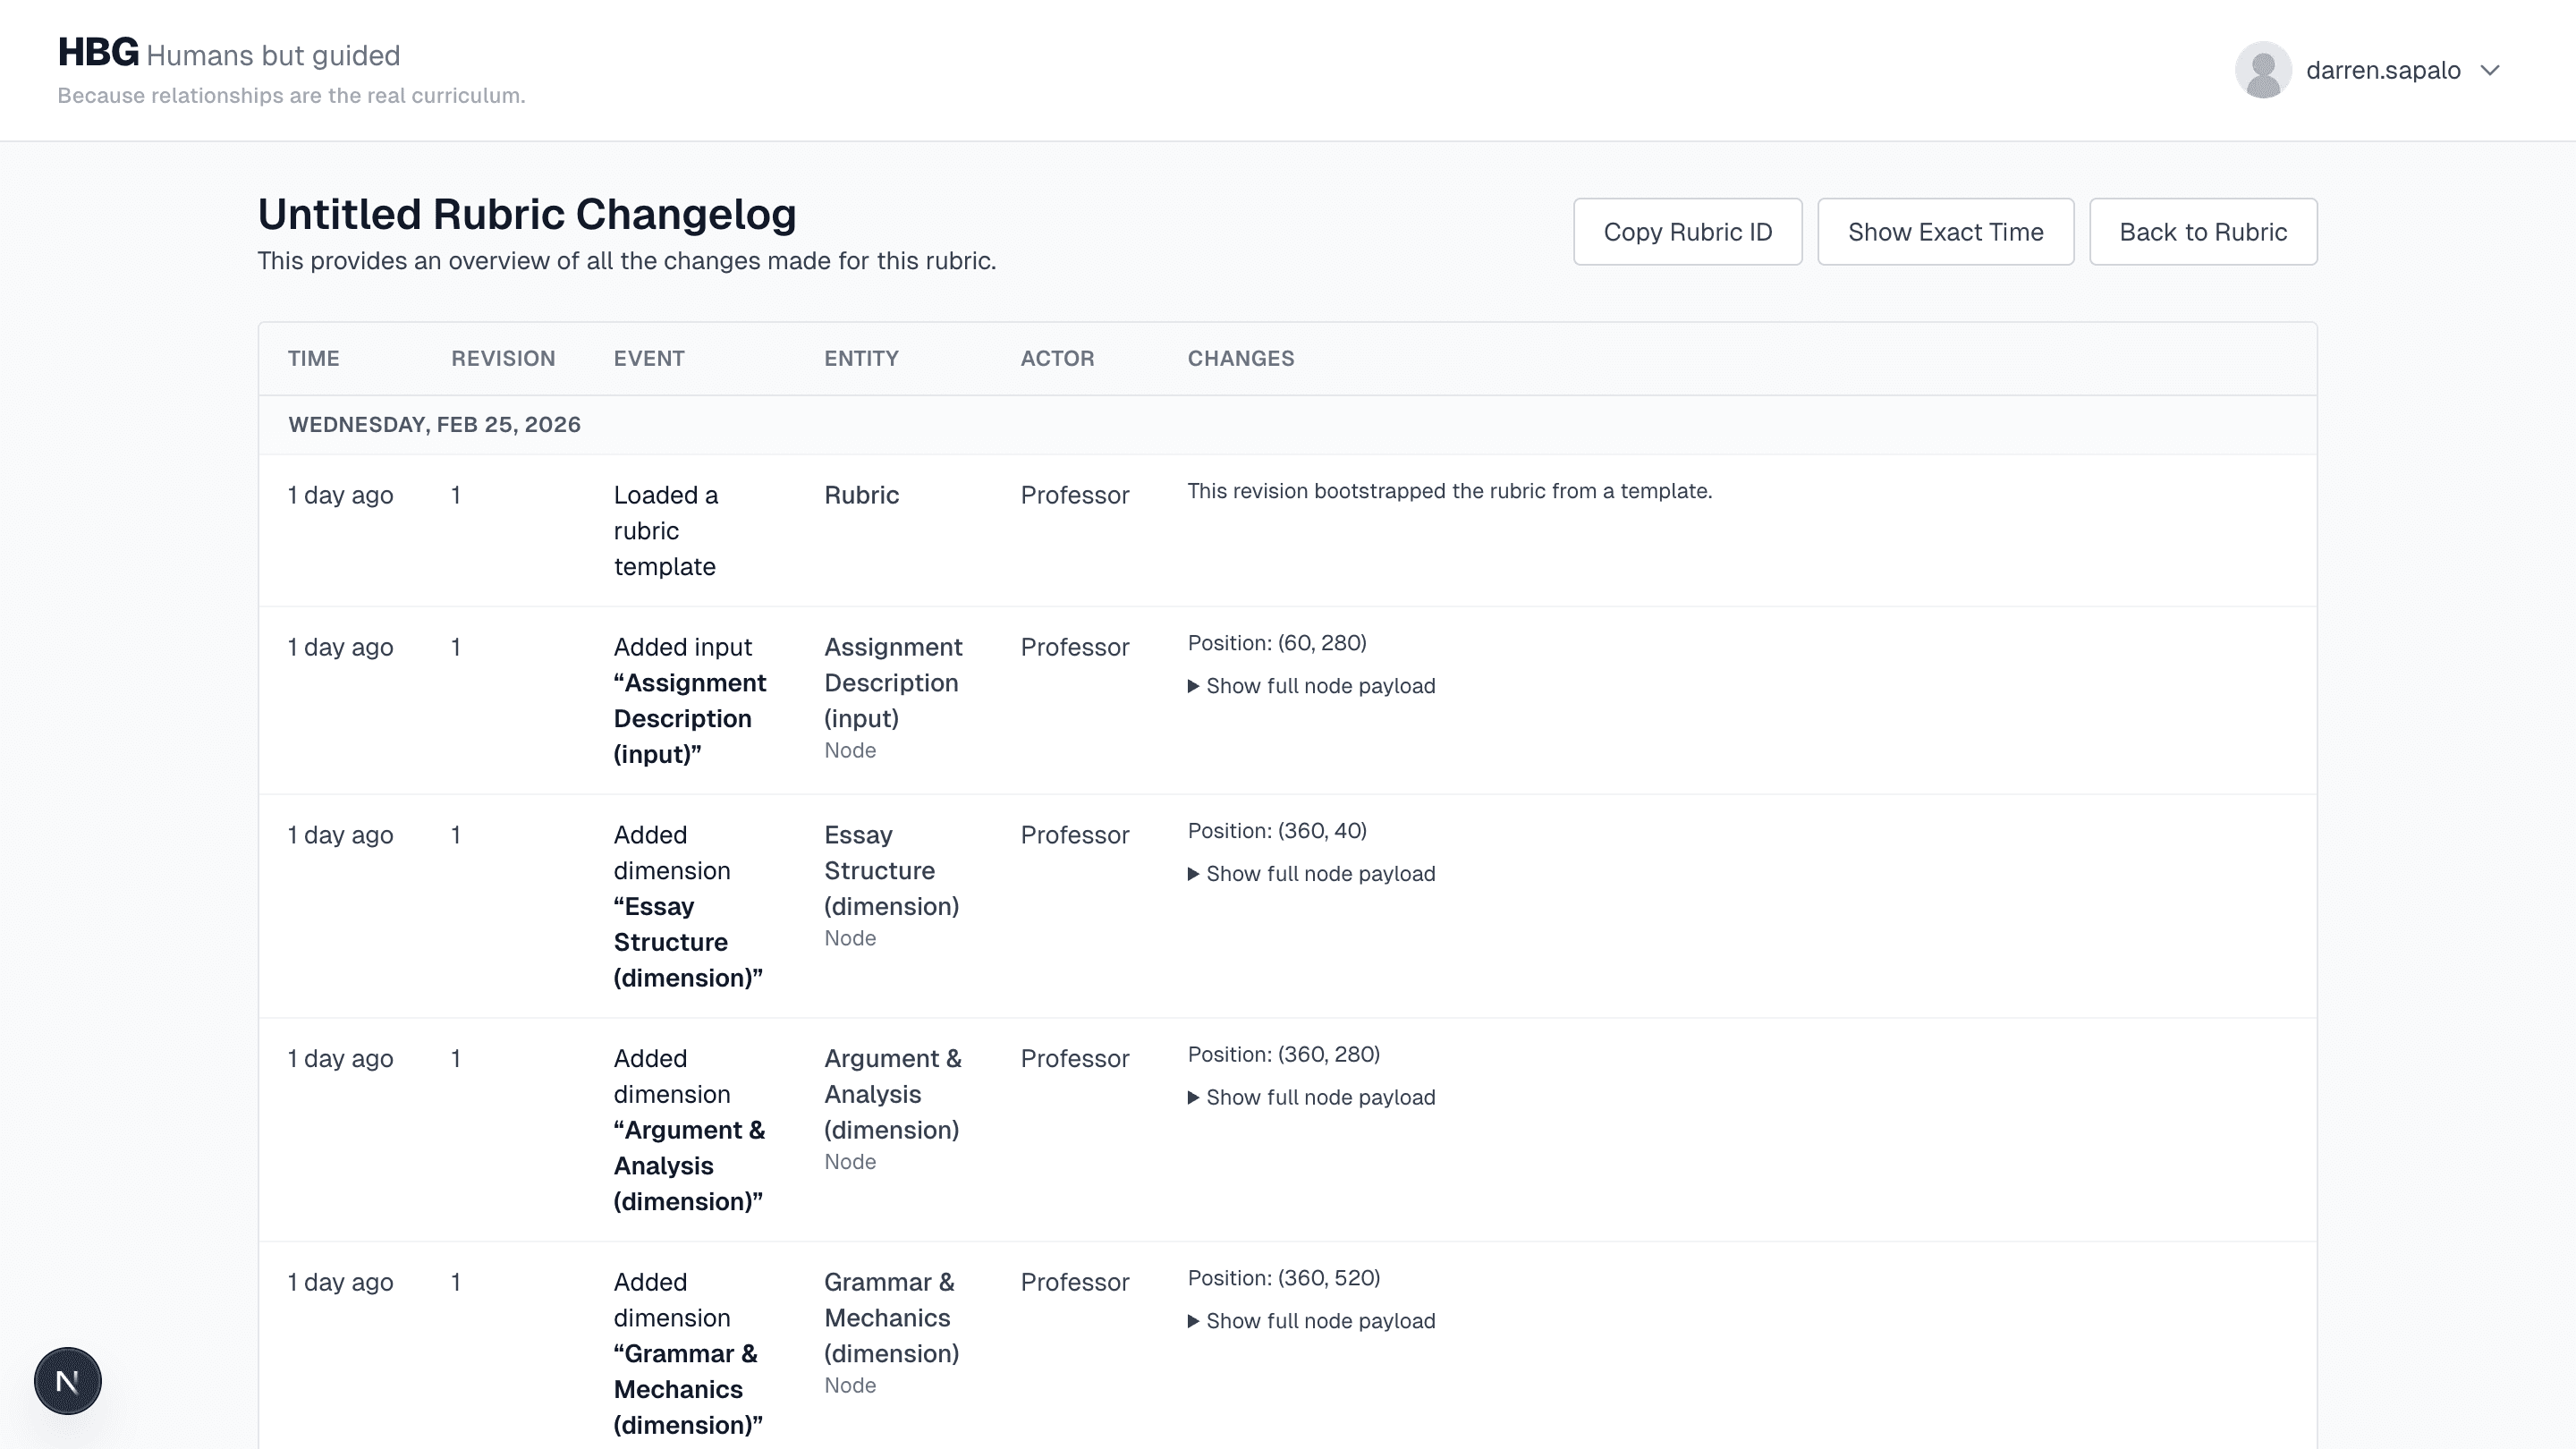Click the ACTOR column header
Screen dimensions: 2576x1449
tap(1057, 358)
